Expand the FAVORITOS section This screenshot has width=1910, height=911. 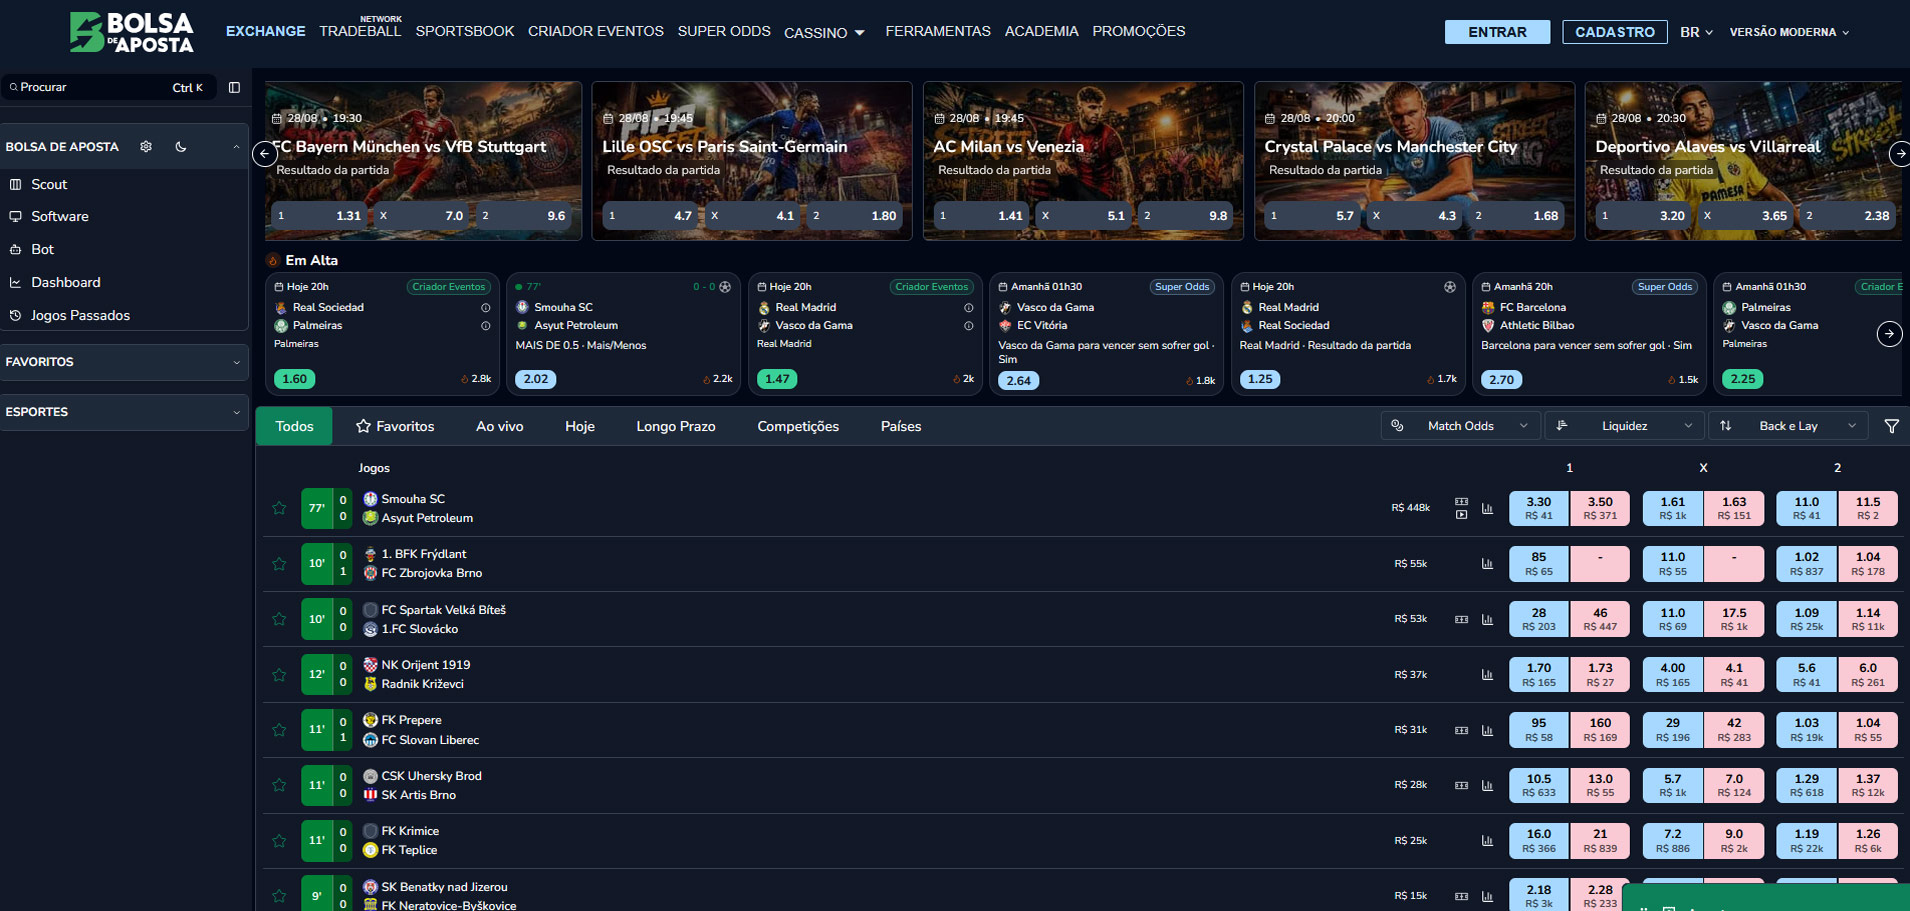pos(124,362)
